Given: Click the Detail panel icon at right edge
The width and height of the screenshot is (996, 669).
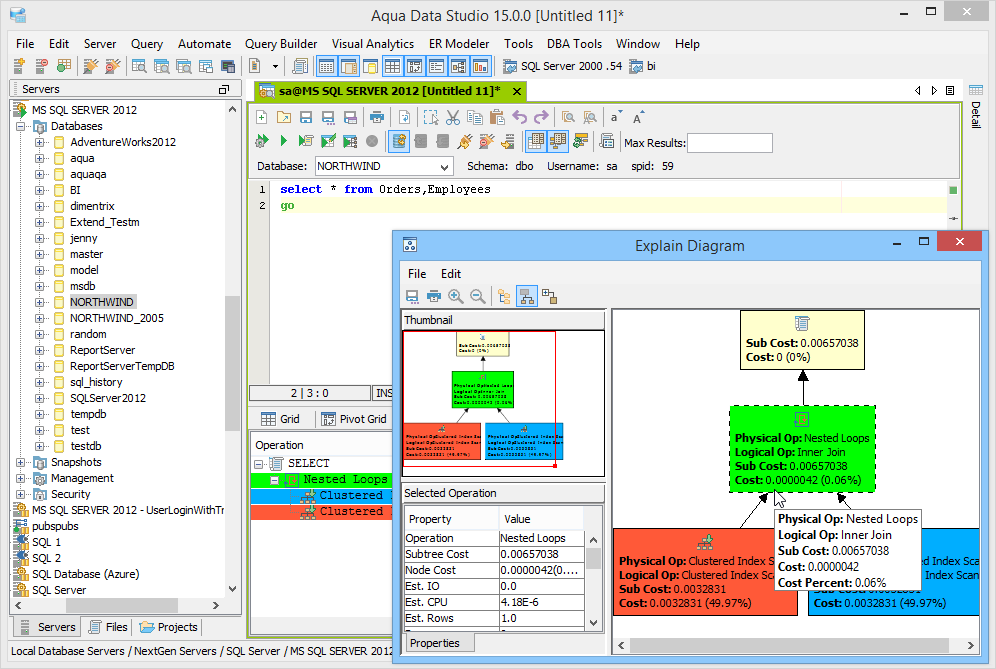Looking at the screenshot, I should click(976, 90).
